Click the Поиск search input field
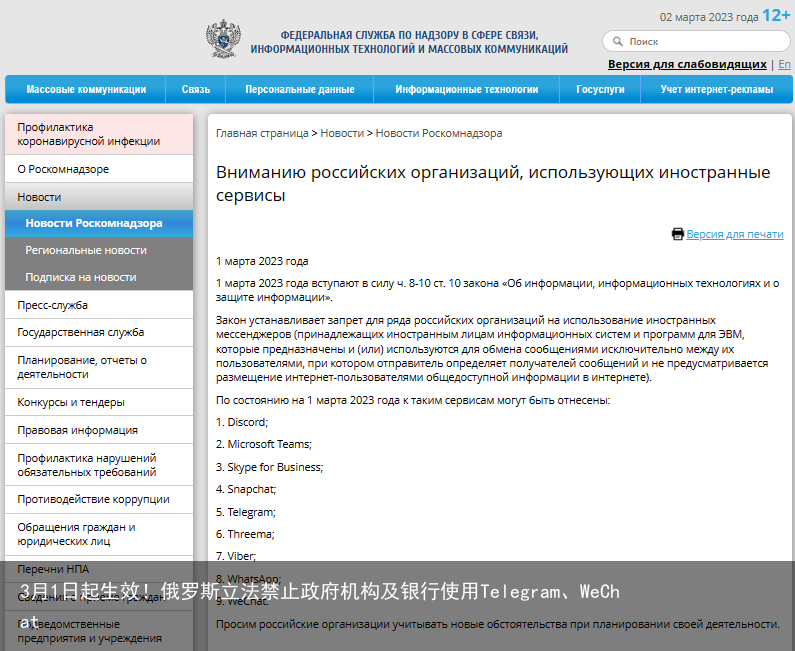This screenshot has height=651, width=795. click(696, 41)
